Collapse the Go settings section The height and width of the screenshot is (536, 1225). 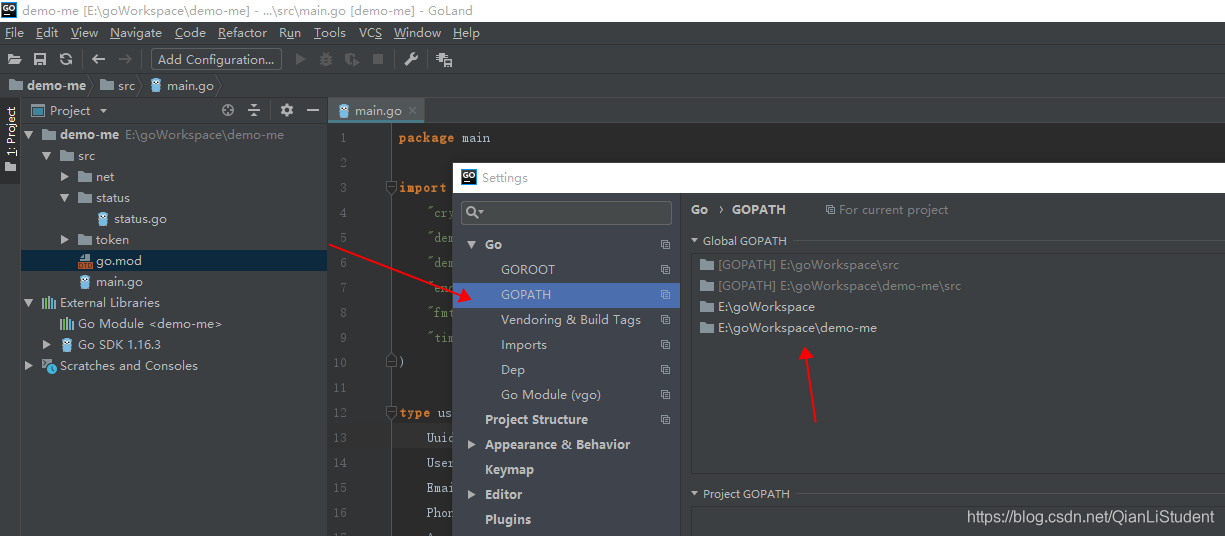(471, 245)
